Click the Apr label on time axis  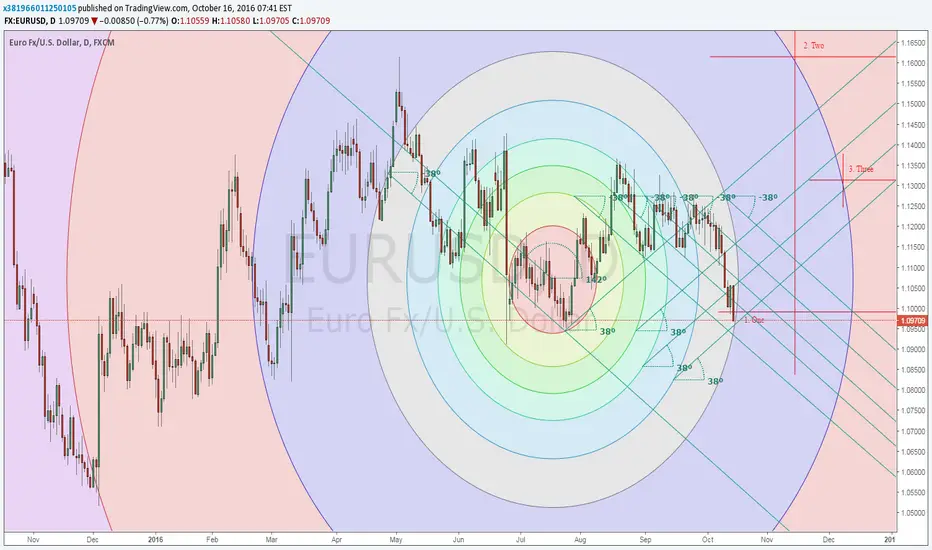[x=336, y=540]
